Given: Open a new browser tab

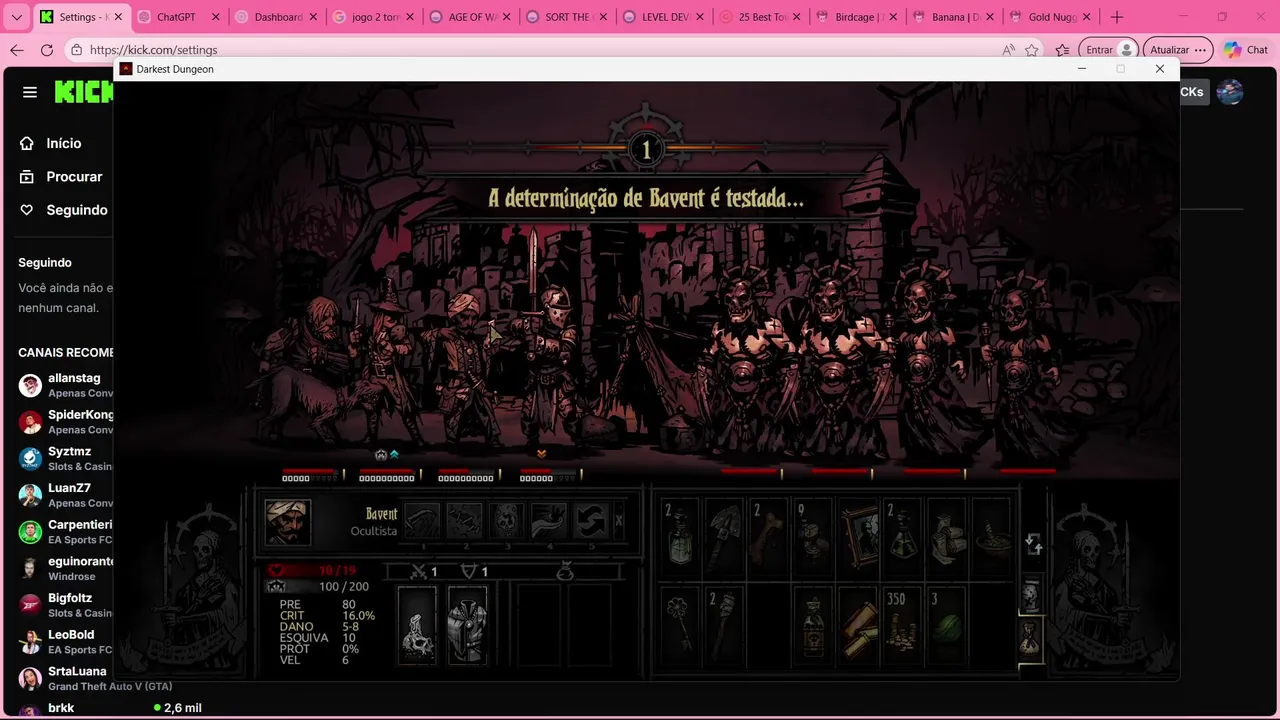Looking at the screenshot, I should pos(1117,17).
